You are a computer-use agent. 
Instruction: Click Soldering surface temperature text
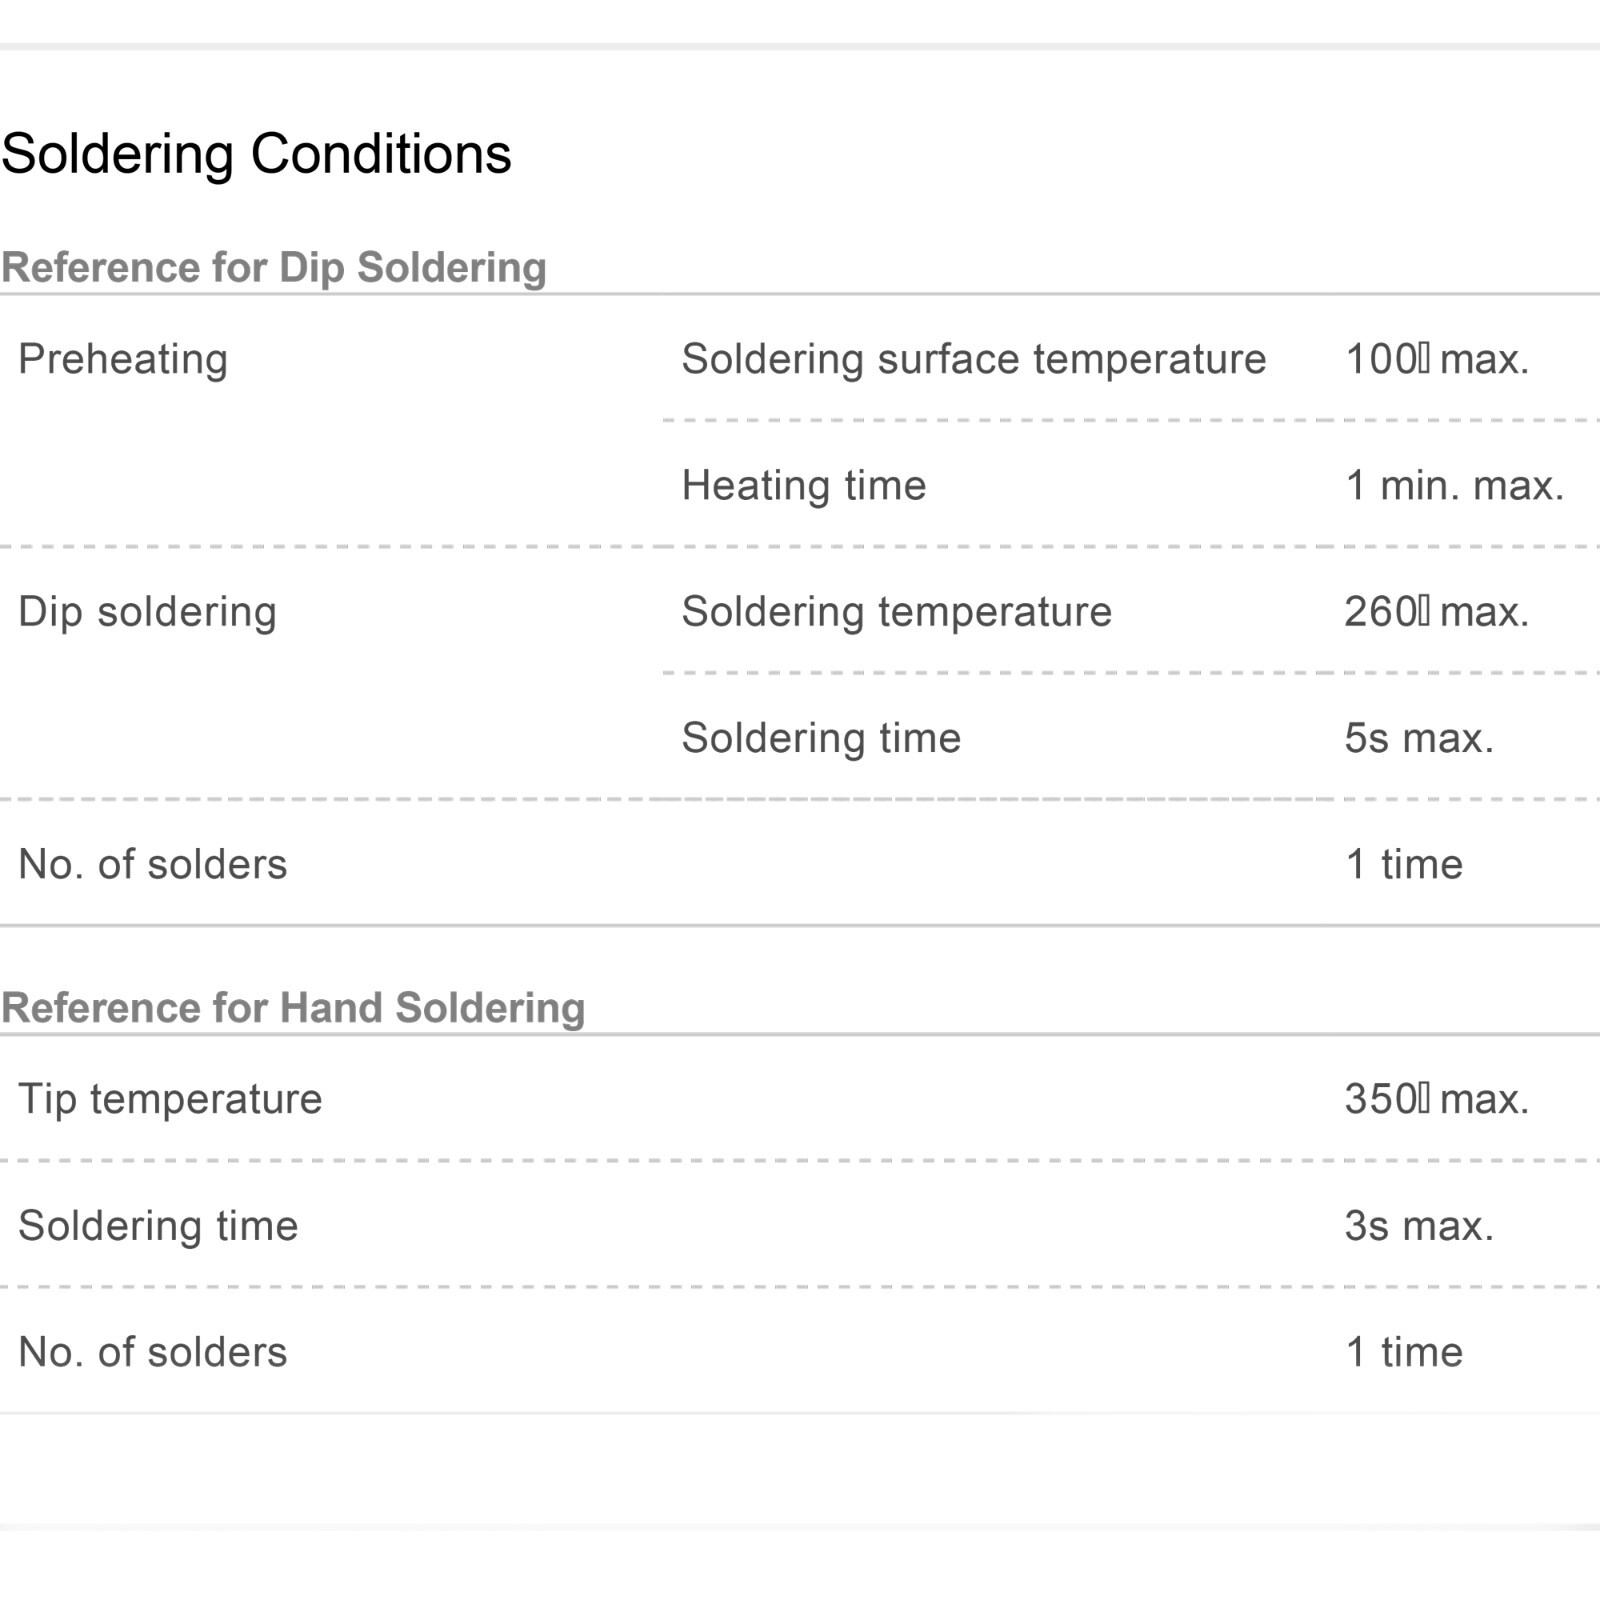click(x=974, y=359)
